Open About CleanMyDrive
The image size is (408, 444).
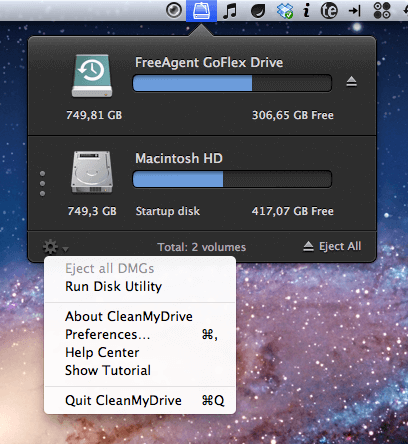(129, 316)
